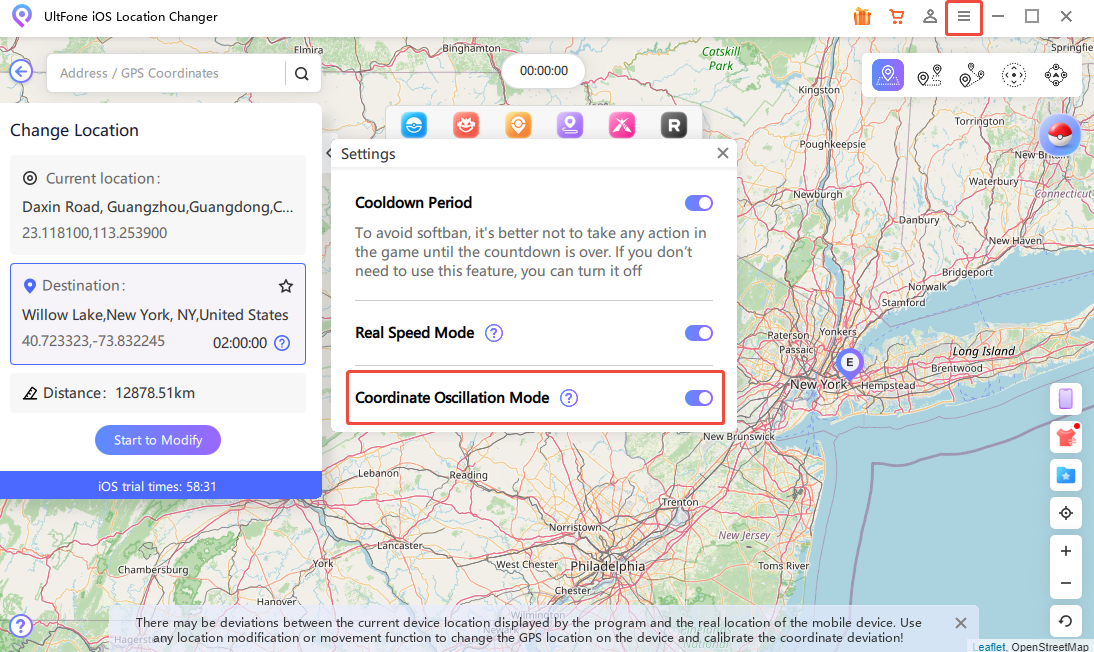Open the user account icon

click(x=929, y=16)
